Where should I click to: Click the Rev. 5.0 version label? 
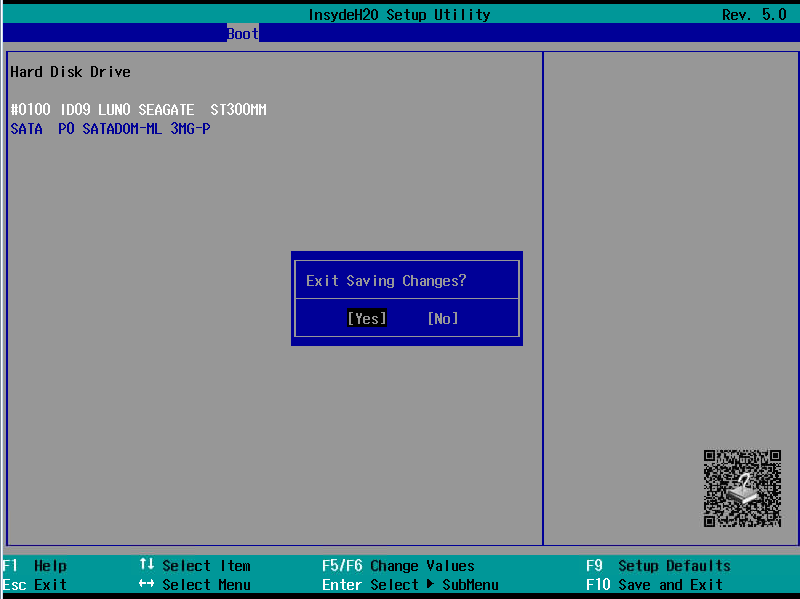click(x=754, y=15)
